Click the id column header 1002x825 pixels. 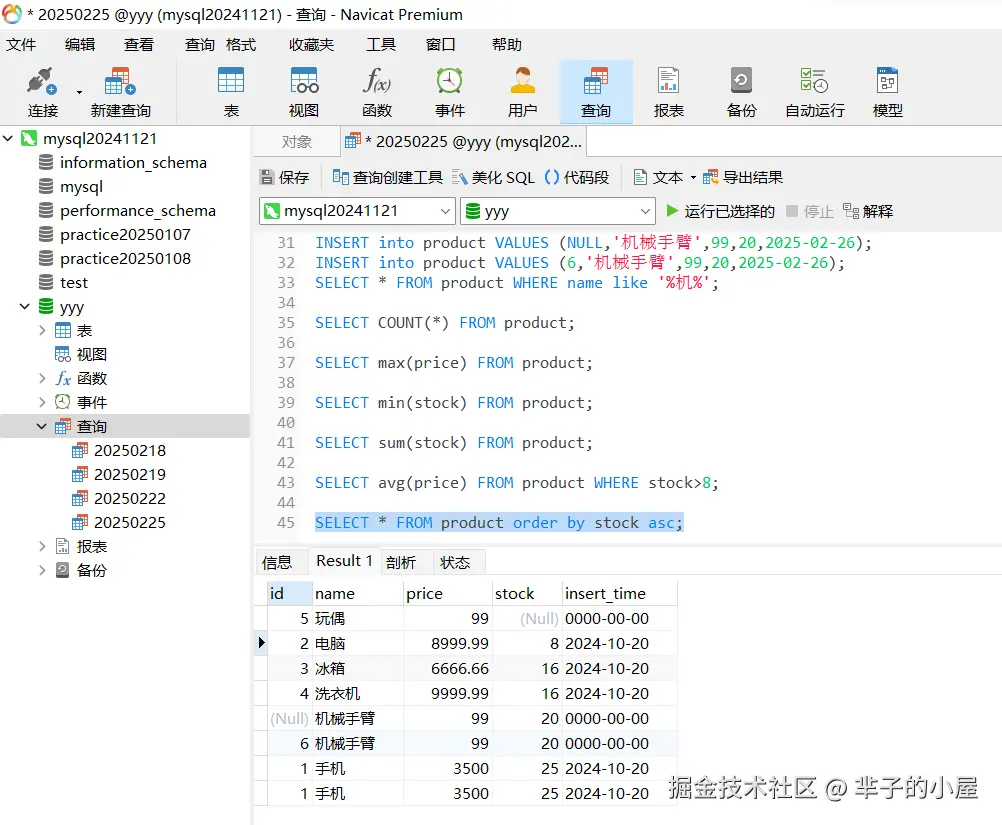289,594
